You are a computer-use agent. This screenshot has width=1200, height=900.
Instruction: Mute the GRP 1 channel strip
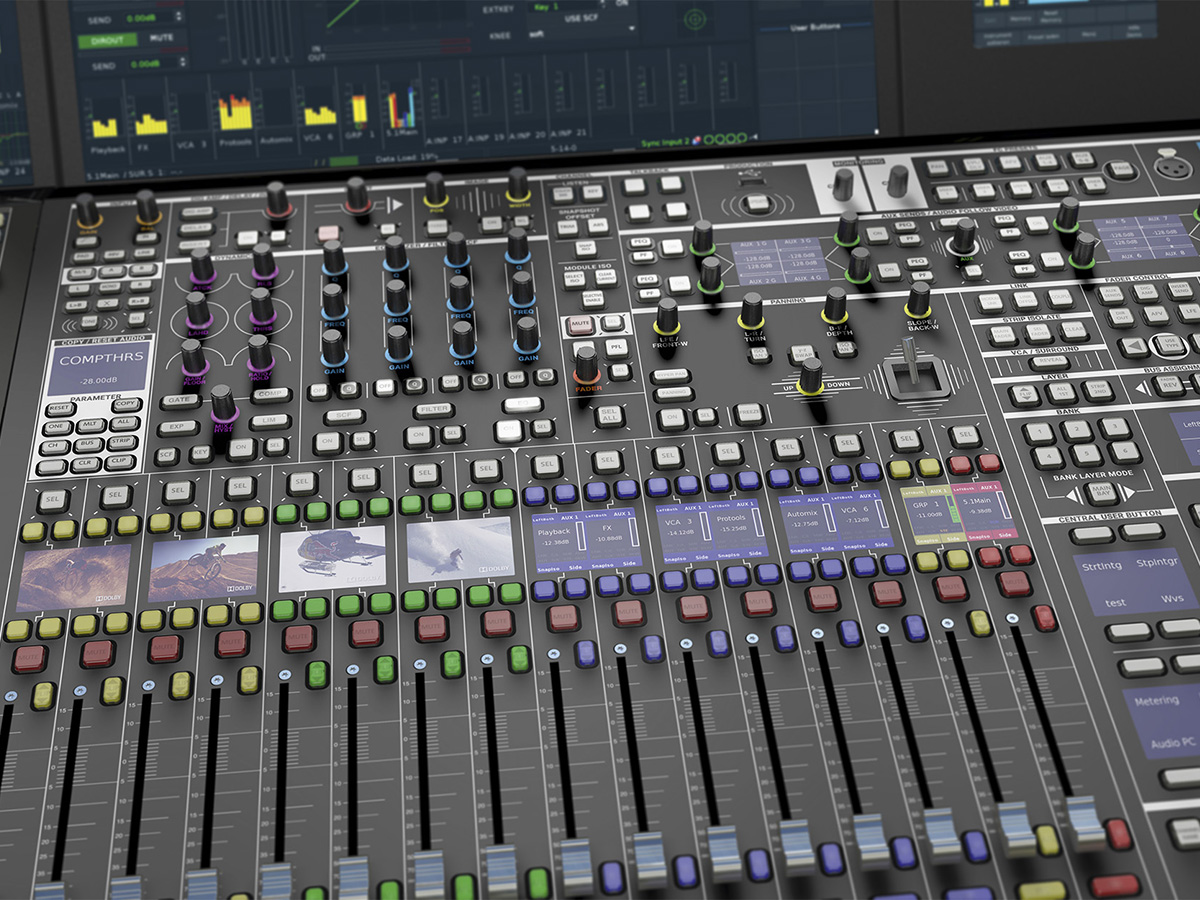coord(952,588)
